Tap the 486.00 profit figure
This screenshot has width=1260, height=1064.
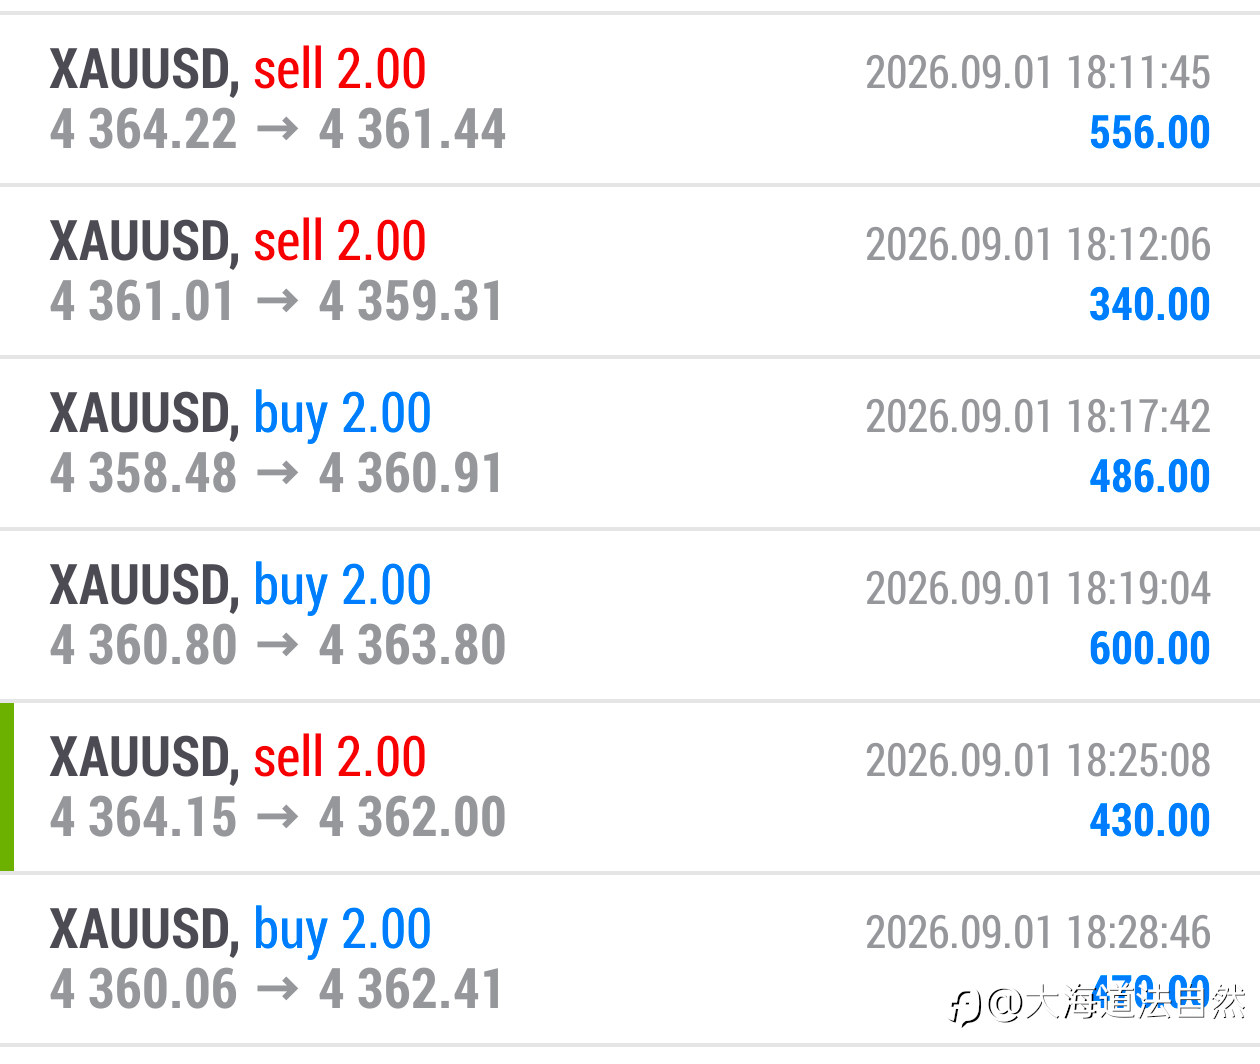point(1150,476)
